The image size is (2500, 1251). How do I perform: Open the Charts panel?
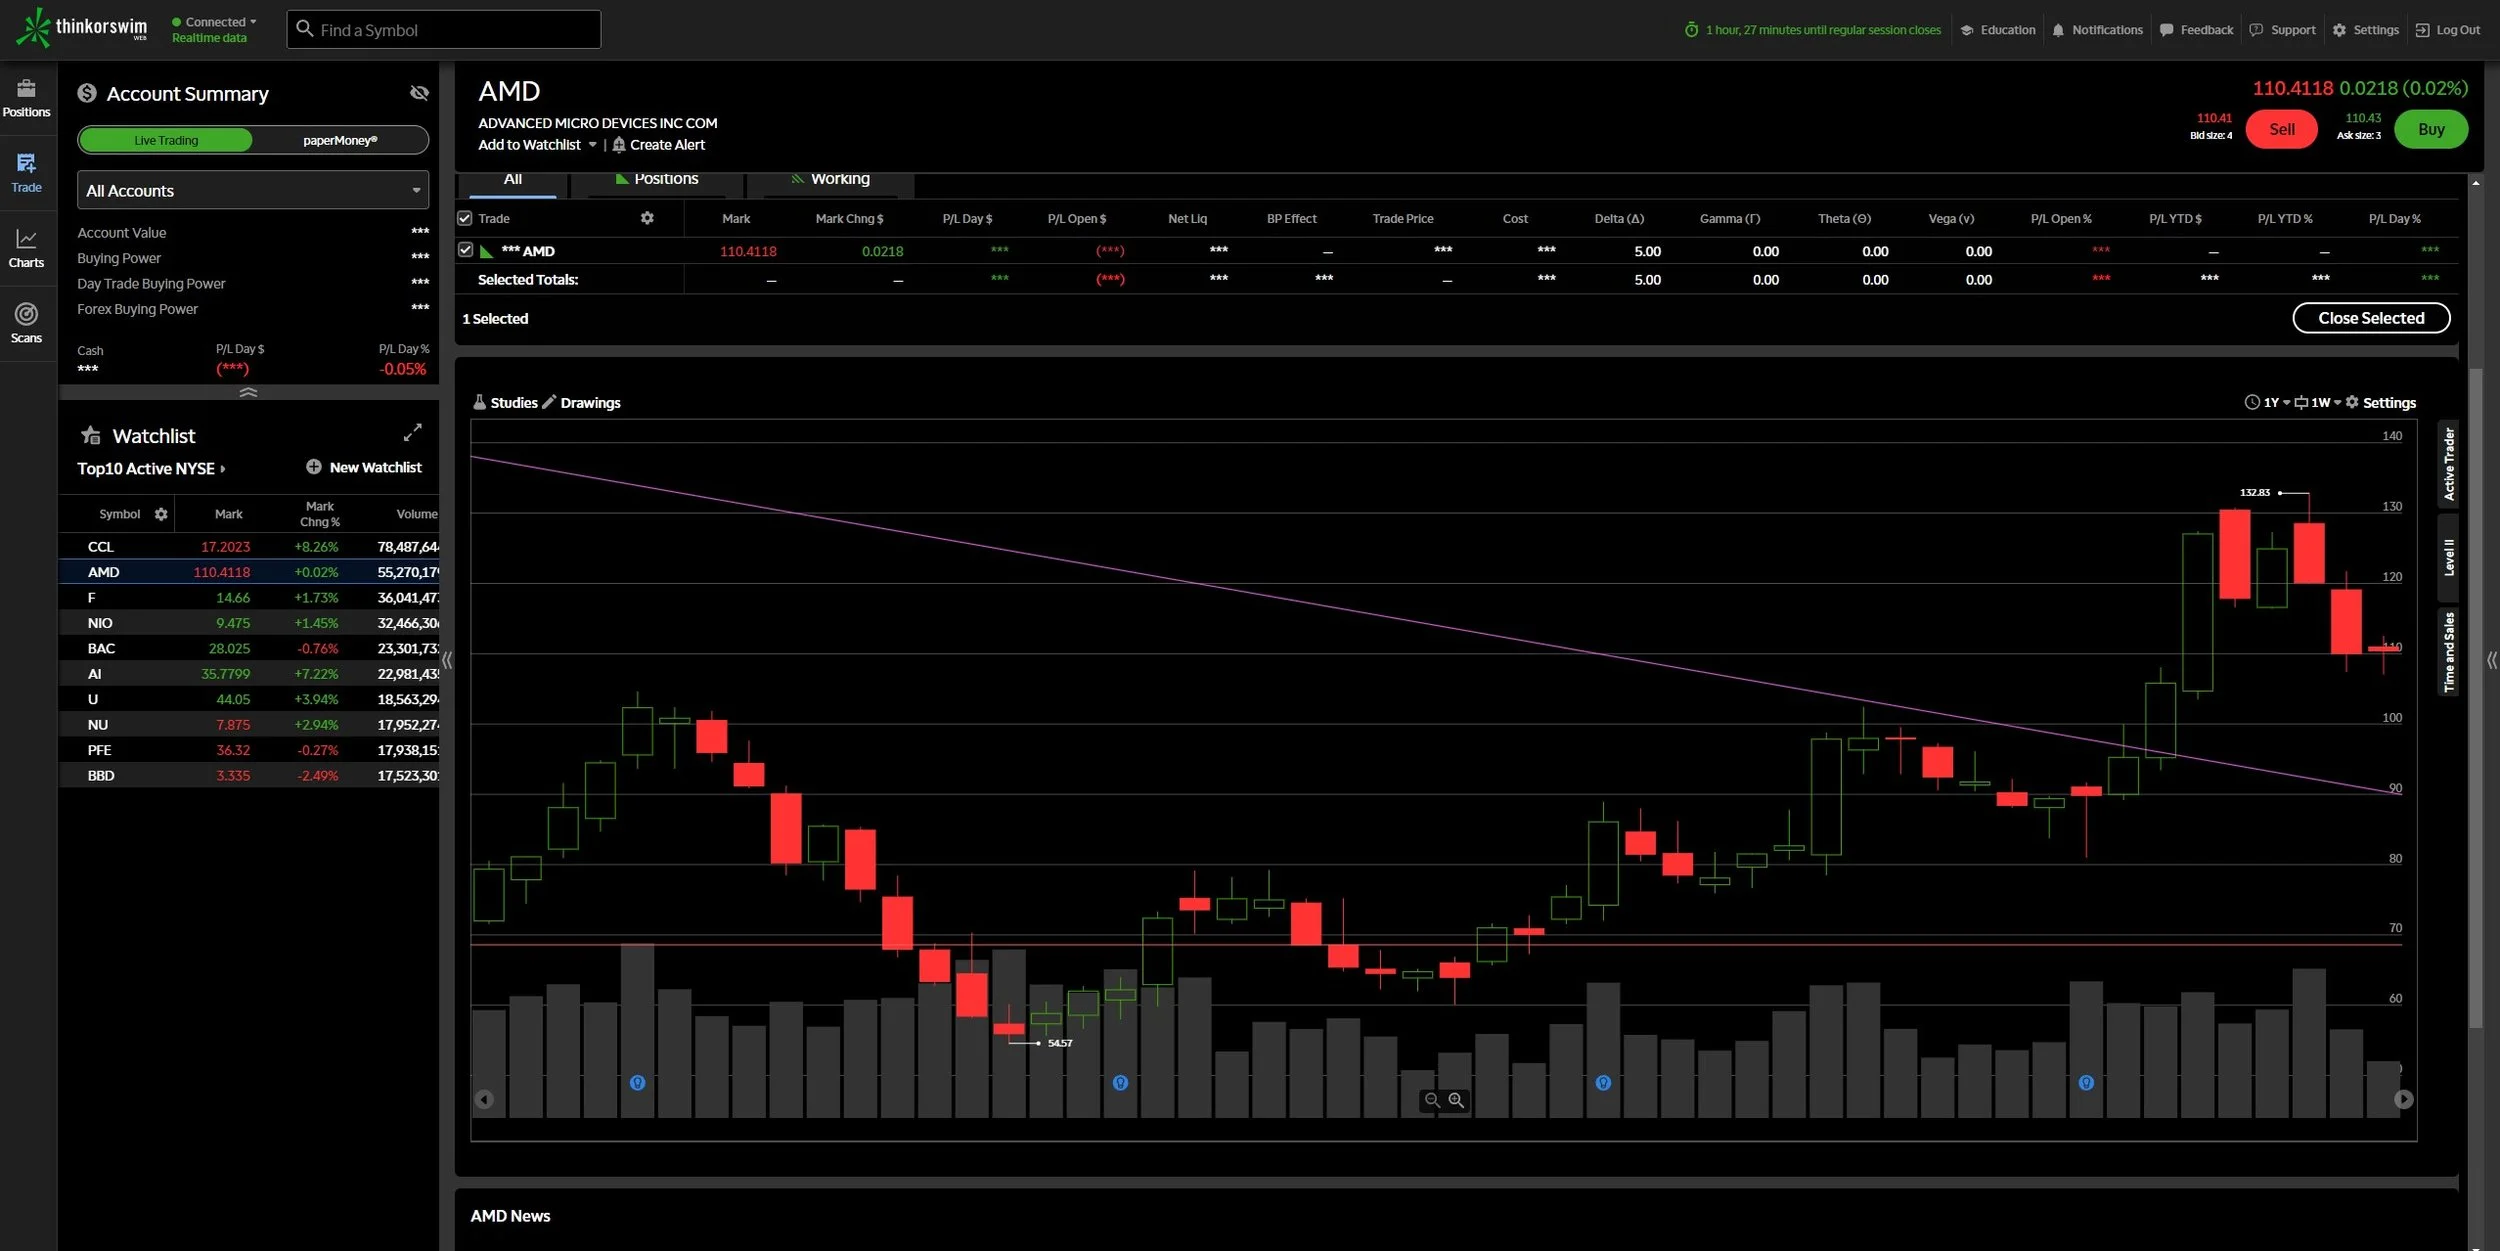pos(26,247)
